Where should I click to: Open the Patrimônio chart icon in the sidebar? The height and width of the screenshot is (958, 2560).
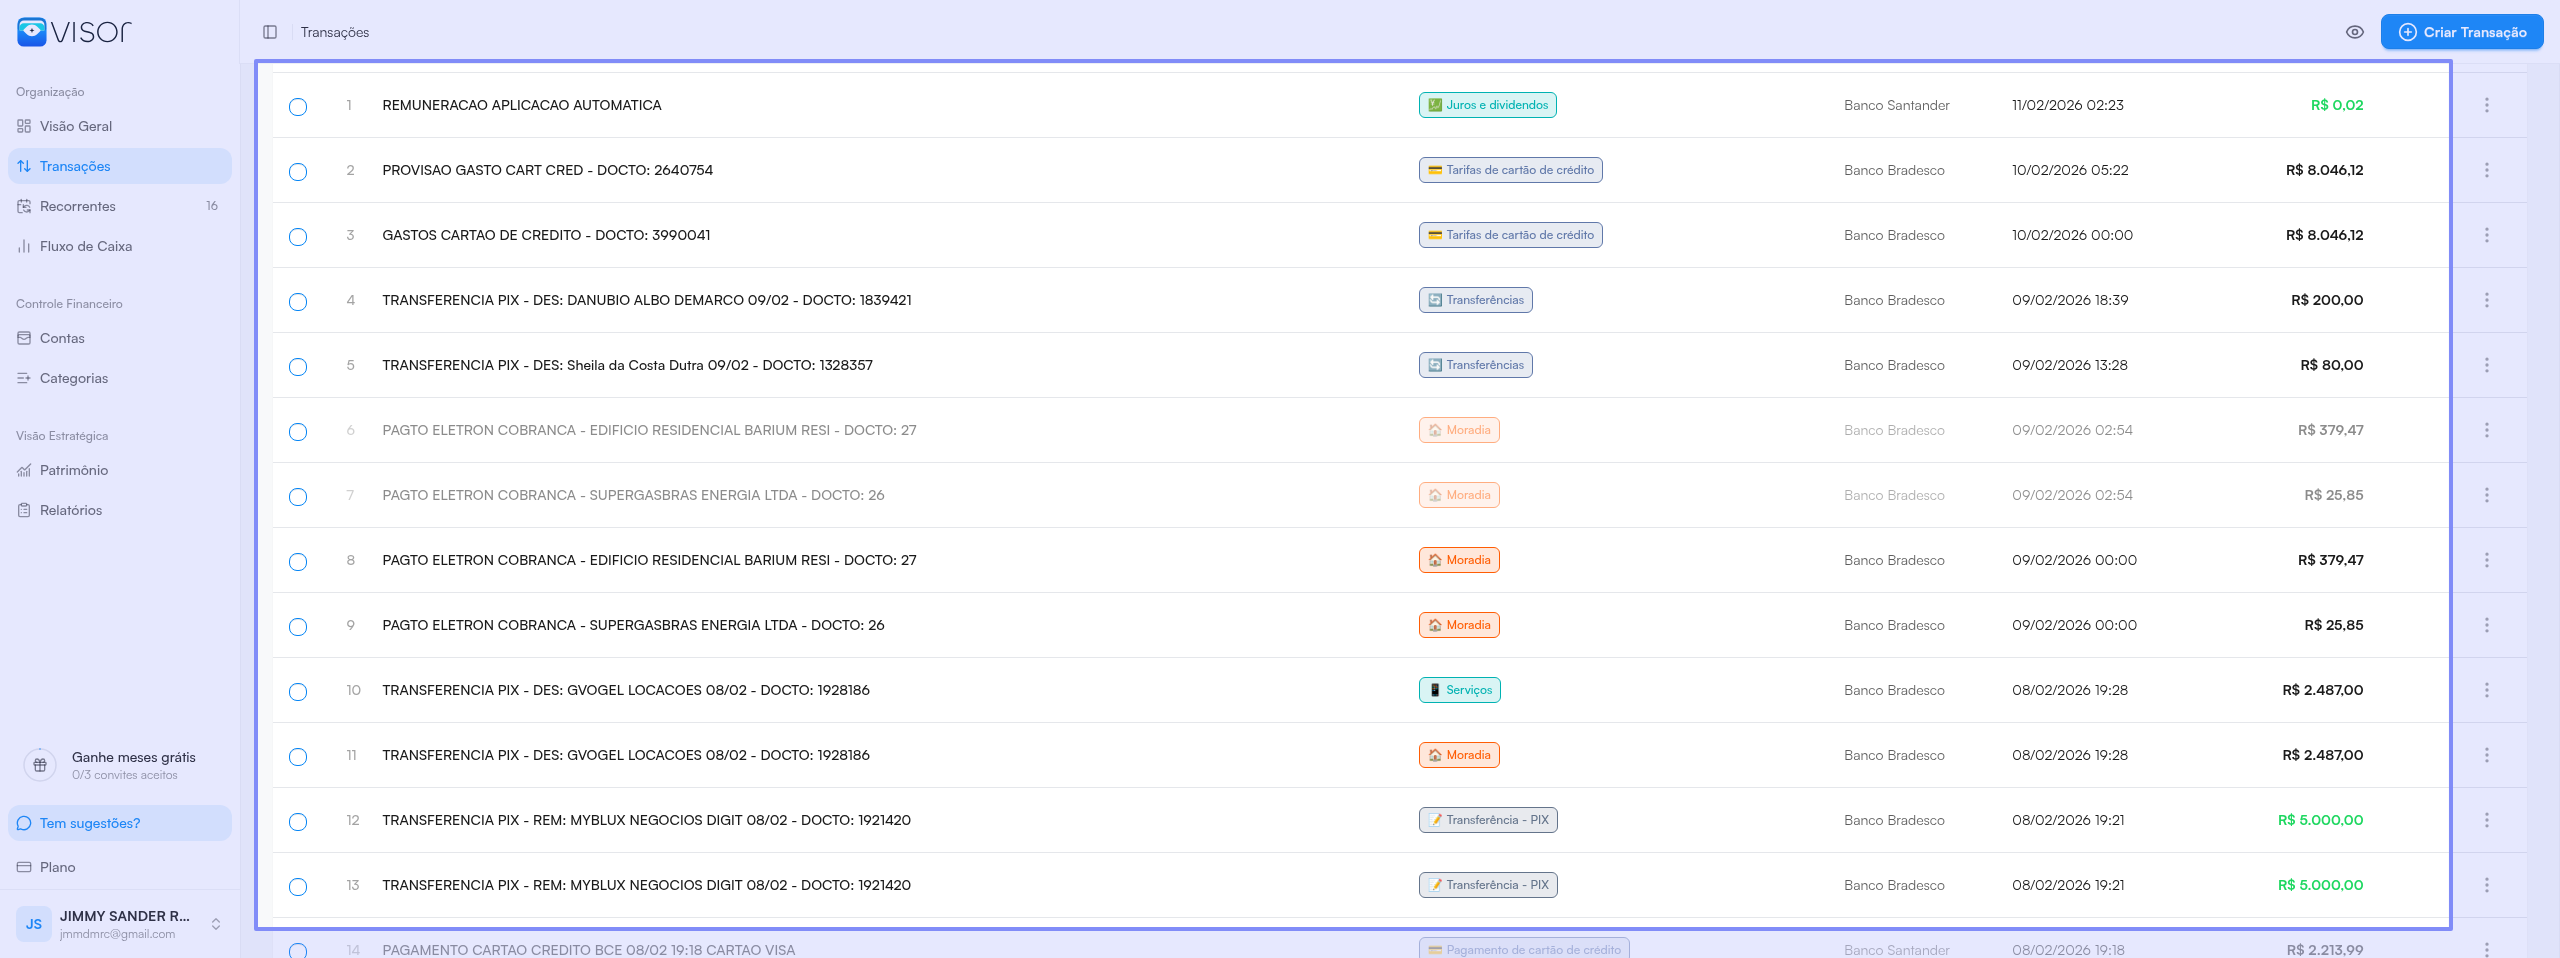click(24, 470)
